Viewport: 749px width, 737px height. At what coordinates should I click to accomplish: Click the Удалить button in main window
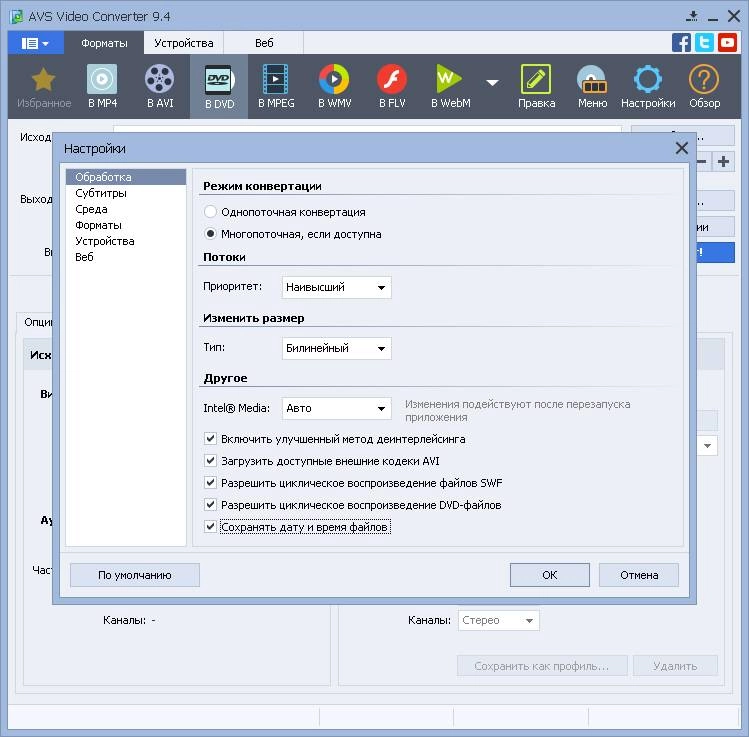[x=675, y=666]
